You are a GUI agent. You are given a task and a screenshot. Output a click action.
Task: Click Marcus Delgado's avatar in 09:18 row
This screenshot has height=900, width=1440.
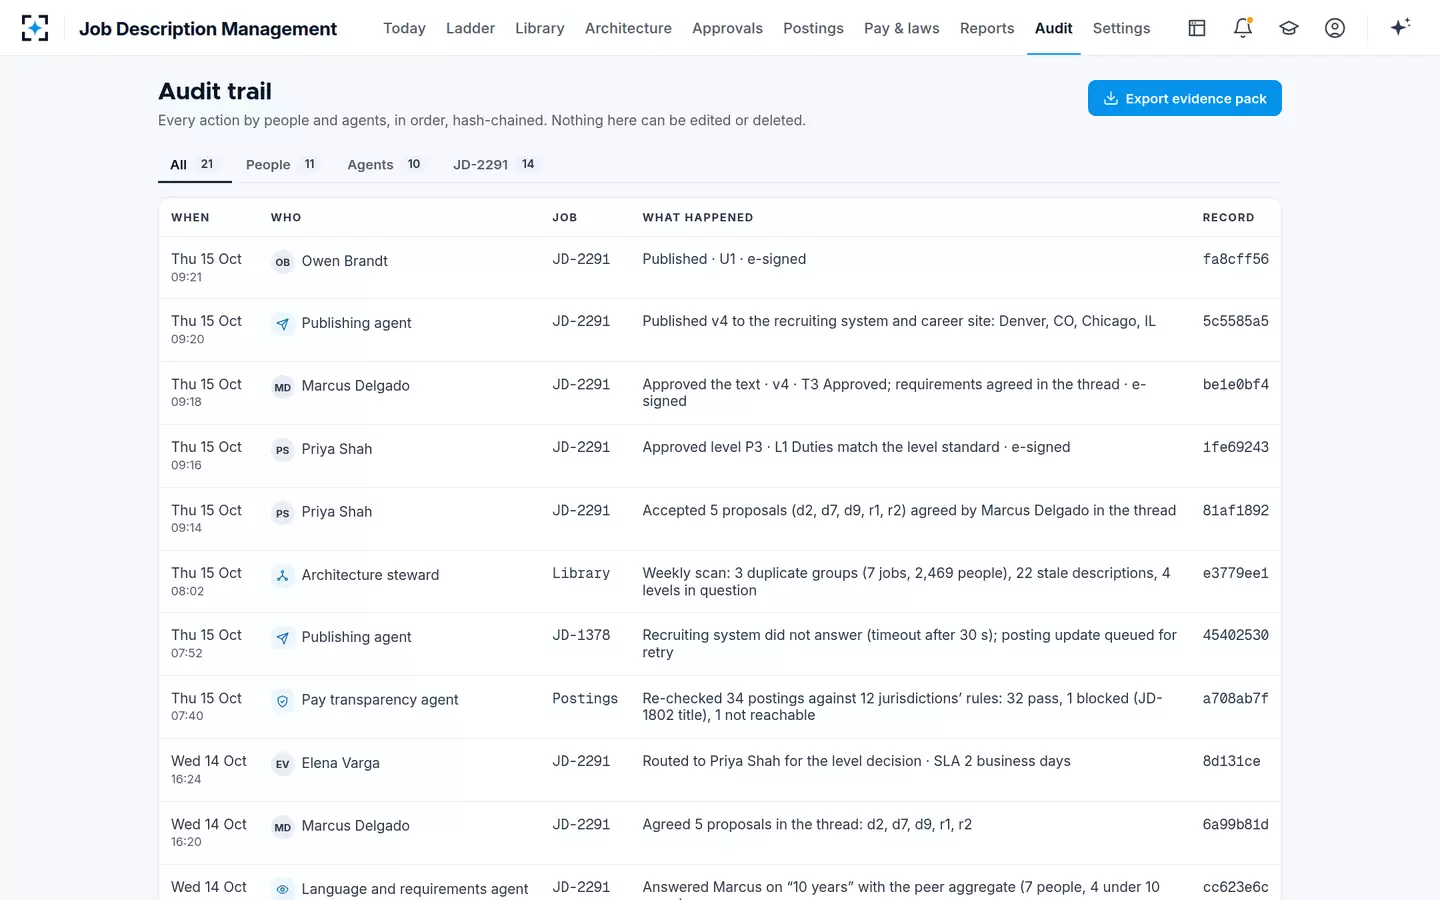pos(283,387)
